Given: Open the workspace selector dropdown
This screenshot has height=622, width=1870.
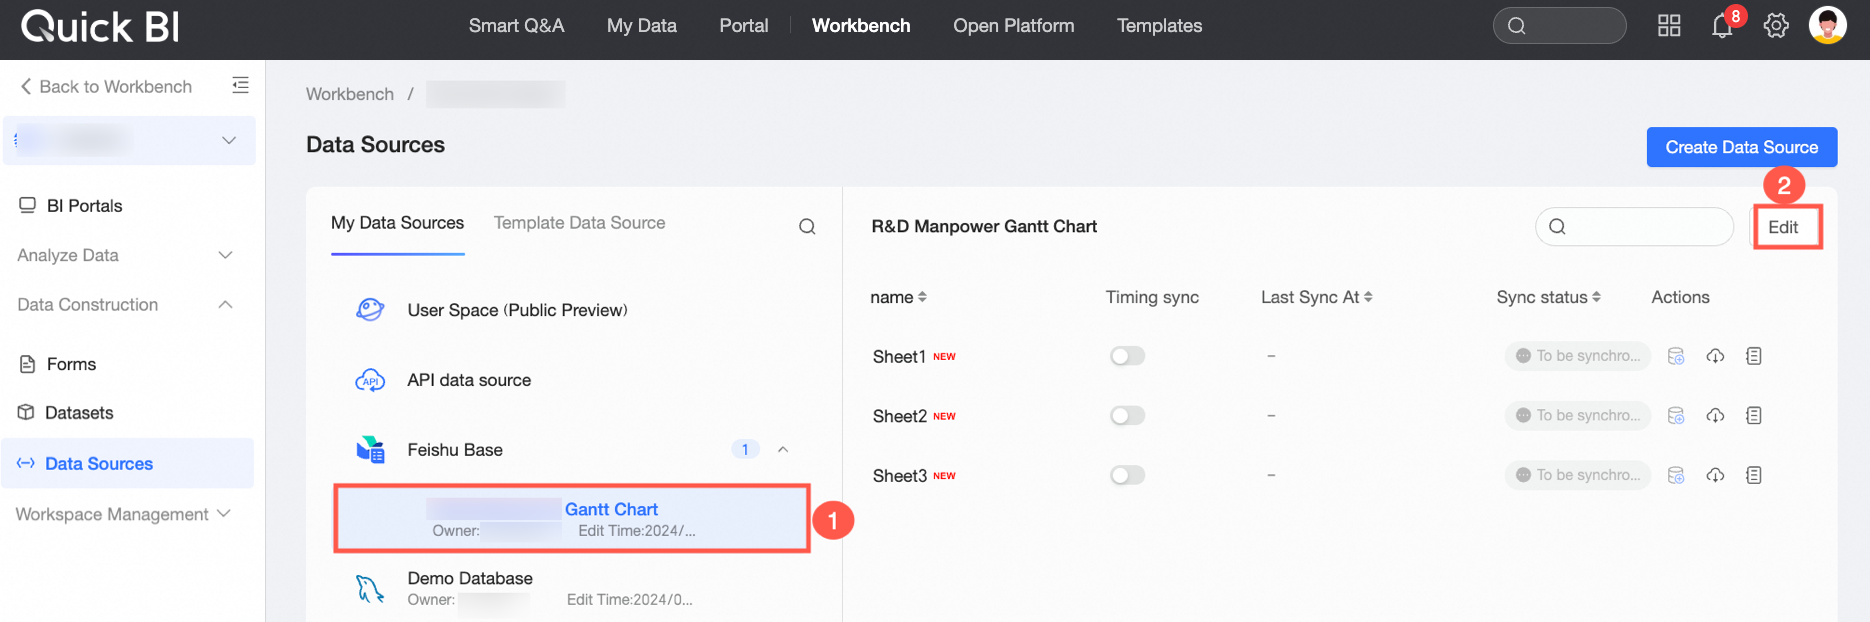Looking at the screenshot, I should pos(129,140).
